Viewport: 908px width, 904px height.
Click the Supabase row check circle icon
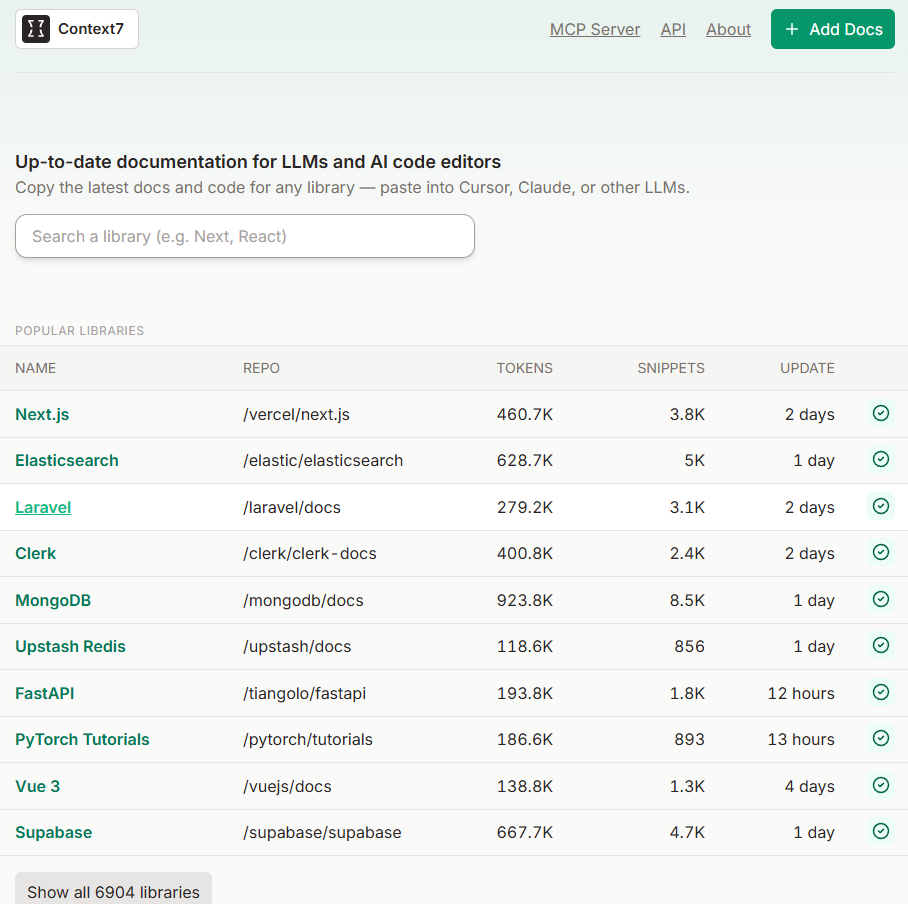(881, 831)
